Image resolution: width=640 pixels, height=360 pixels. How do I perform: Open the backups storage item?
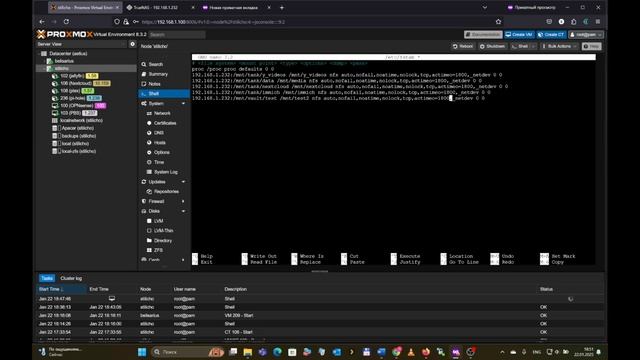(79, 136)
